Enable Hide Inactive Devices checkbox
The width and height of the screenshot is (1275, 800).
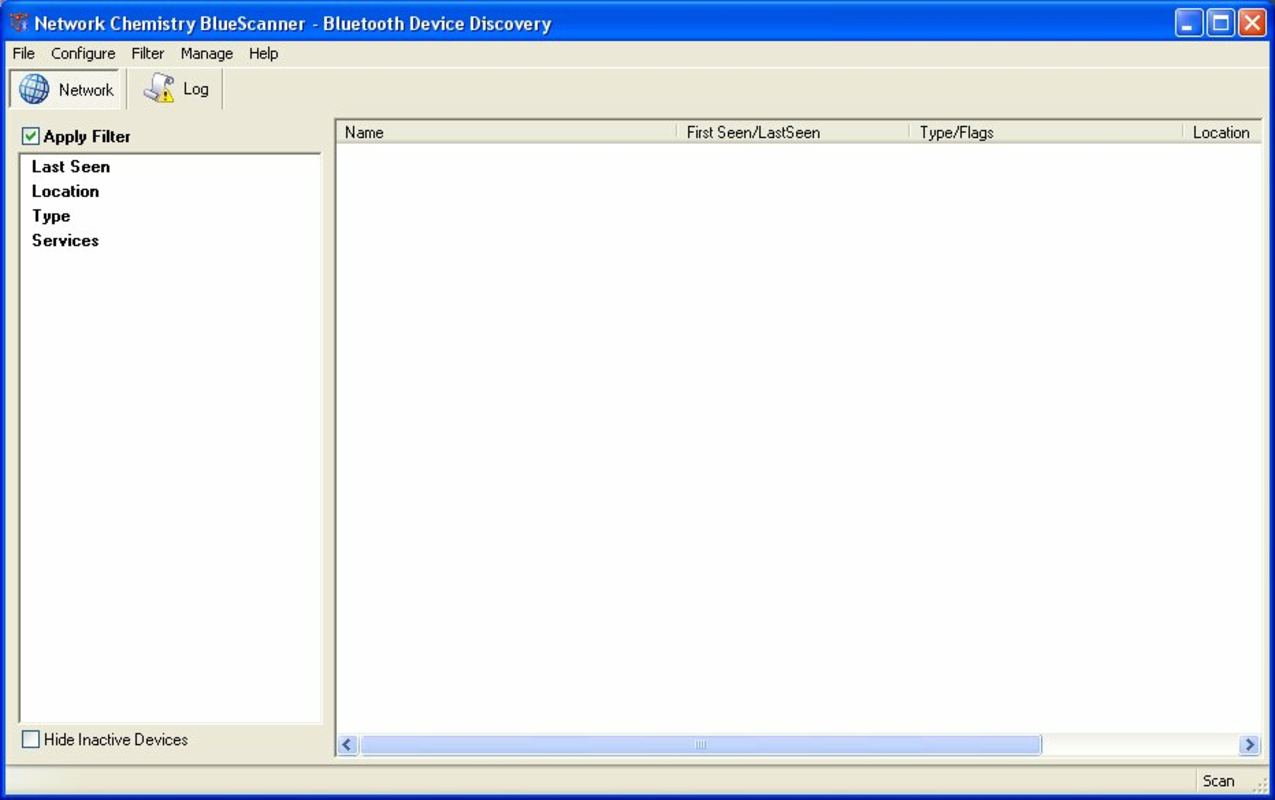31,739
